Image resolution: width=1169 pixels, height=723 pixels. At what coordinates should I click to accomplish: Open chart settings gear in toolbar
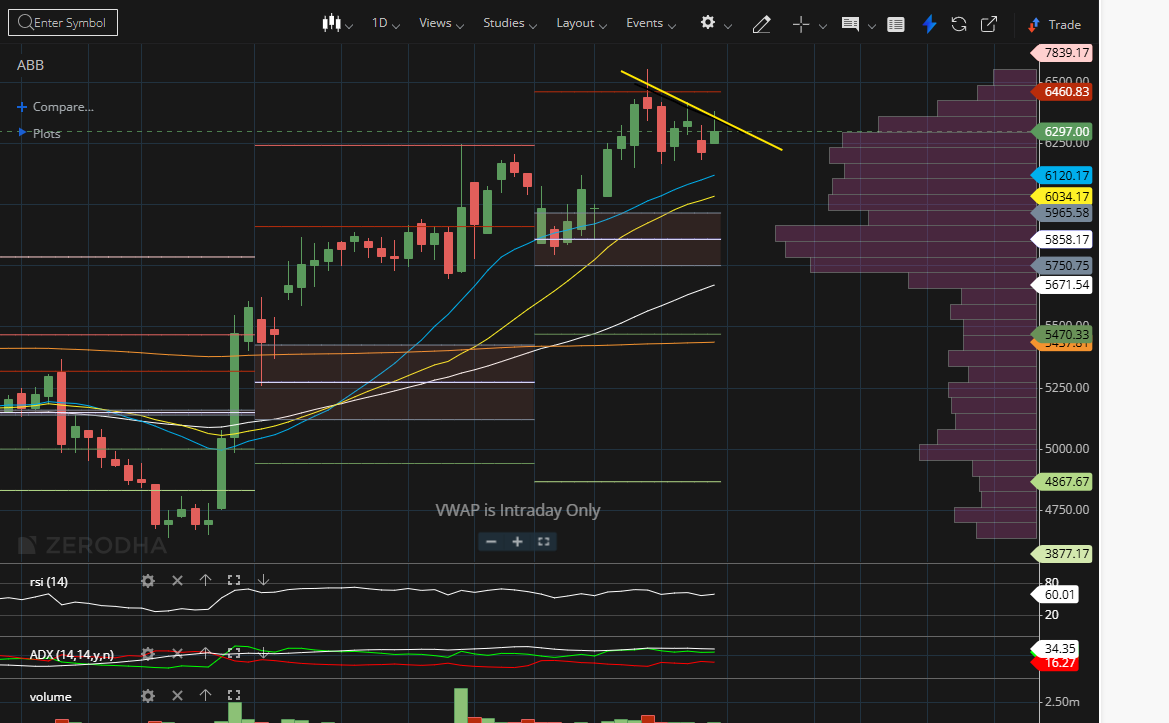pyautogui.click(x=708, y=22)
